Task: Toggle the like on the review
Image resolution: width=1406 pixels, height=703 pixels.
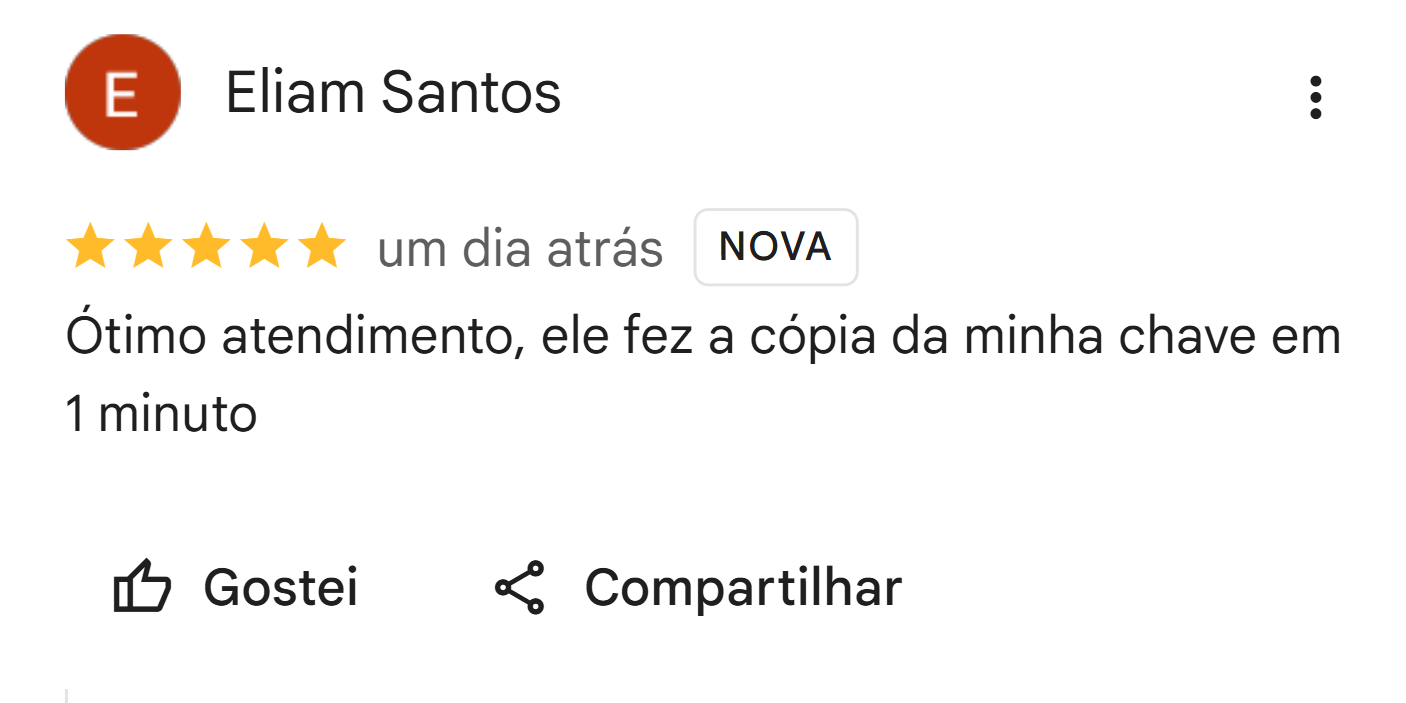Action: coord(238,588)
